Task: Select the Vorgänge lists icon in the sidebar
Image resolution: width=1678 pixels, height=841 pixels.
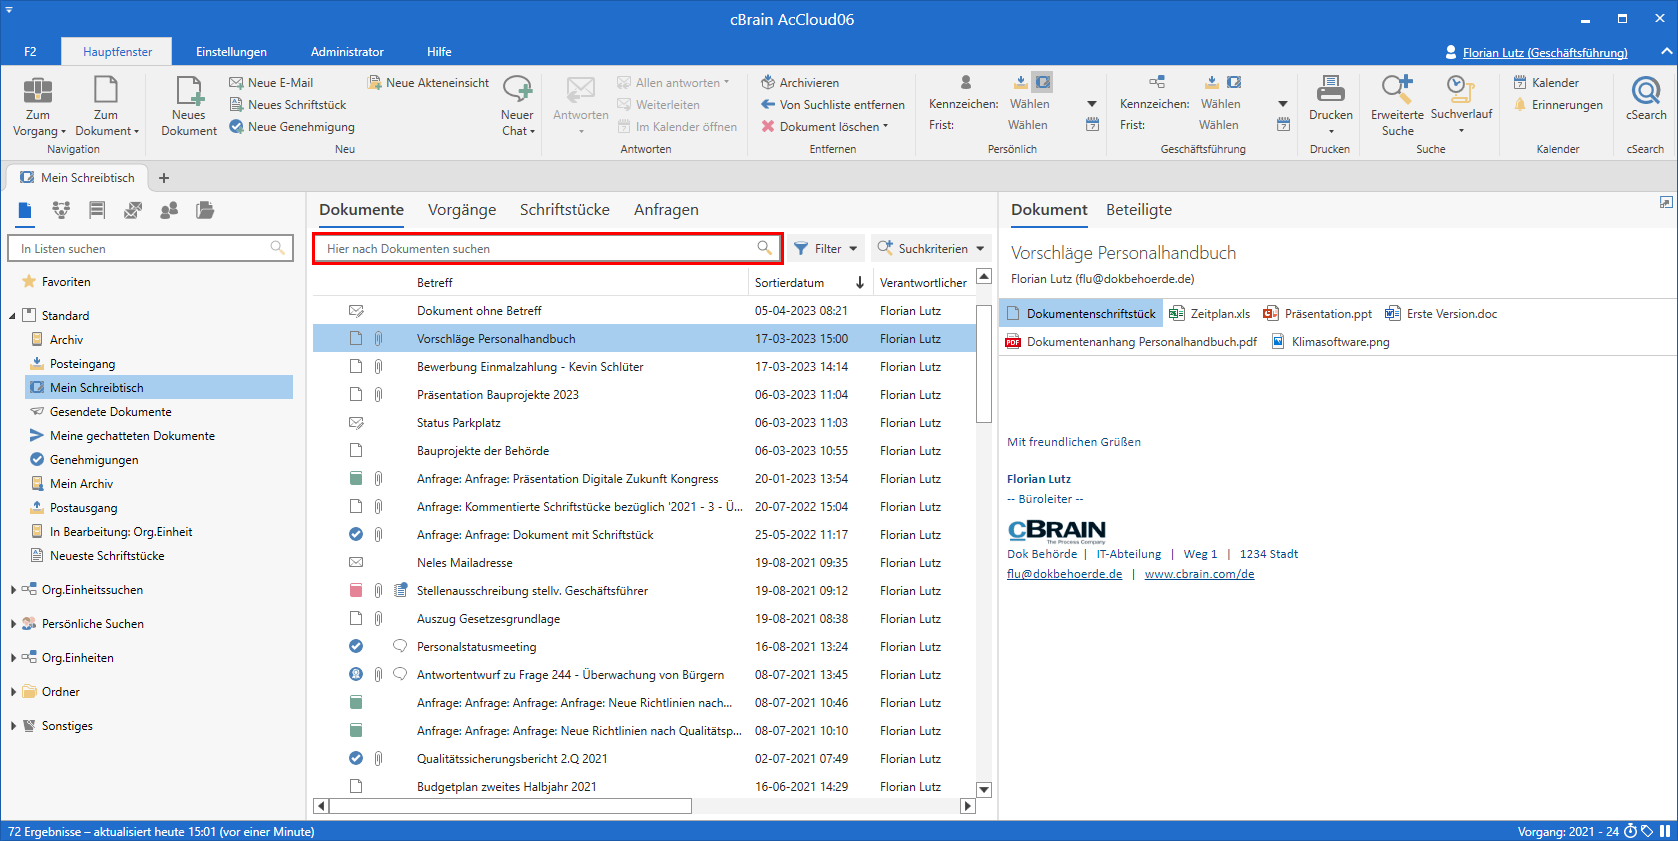Action: (x=61, y=210)
